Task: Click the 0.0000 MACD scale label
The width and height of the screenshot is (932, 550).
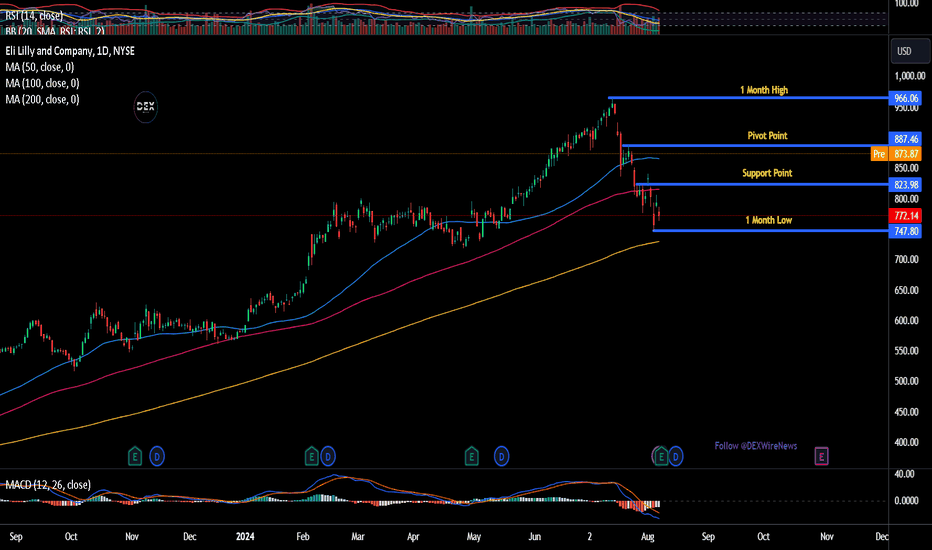Action: [x=907, y=501]
